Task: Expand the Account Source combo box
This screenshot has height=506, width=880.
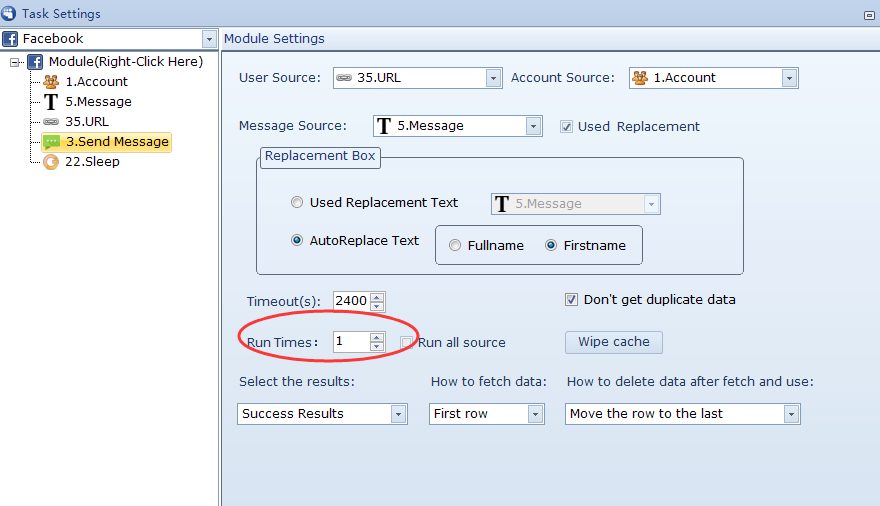Action: click(789, 78)
